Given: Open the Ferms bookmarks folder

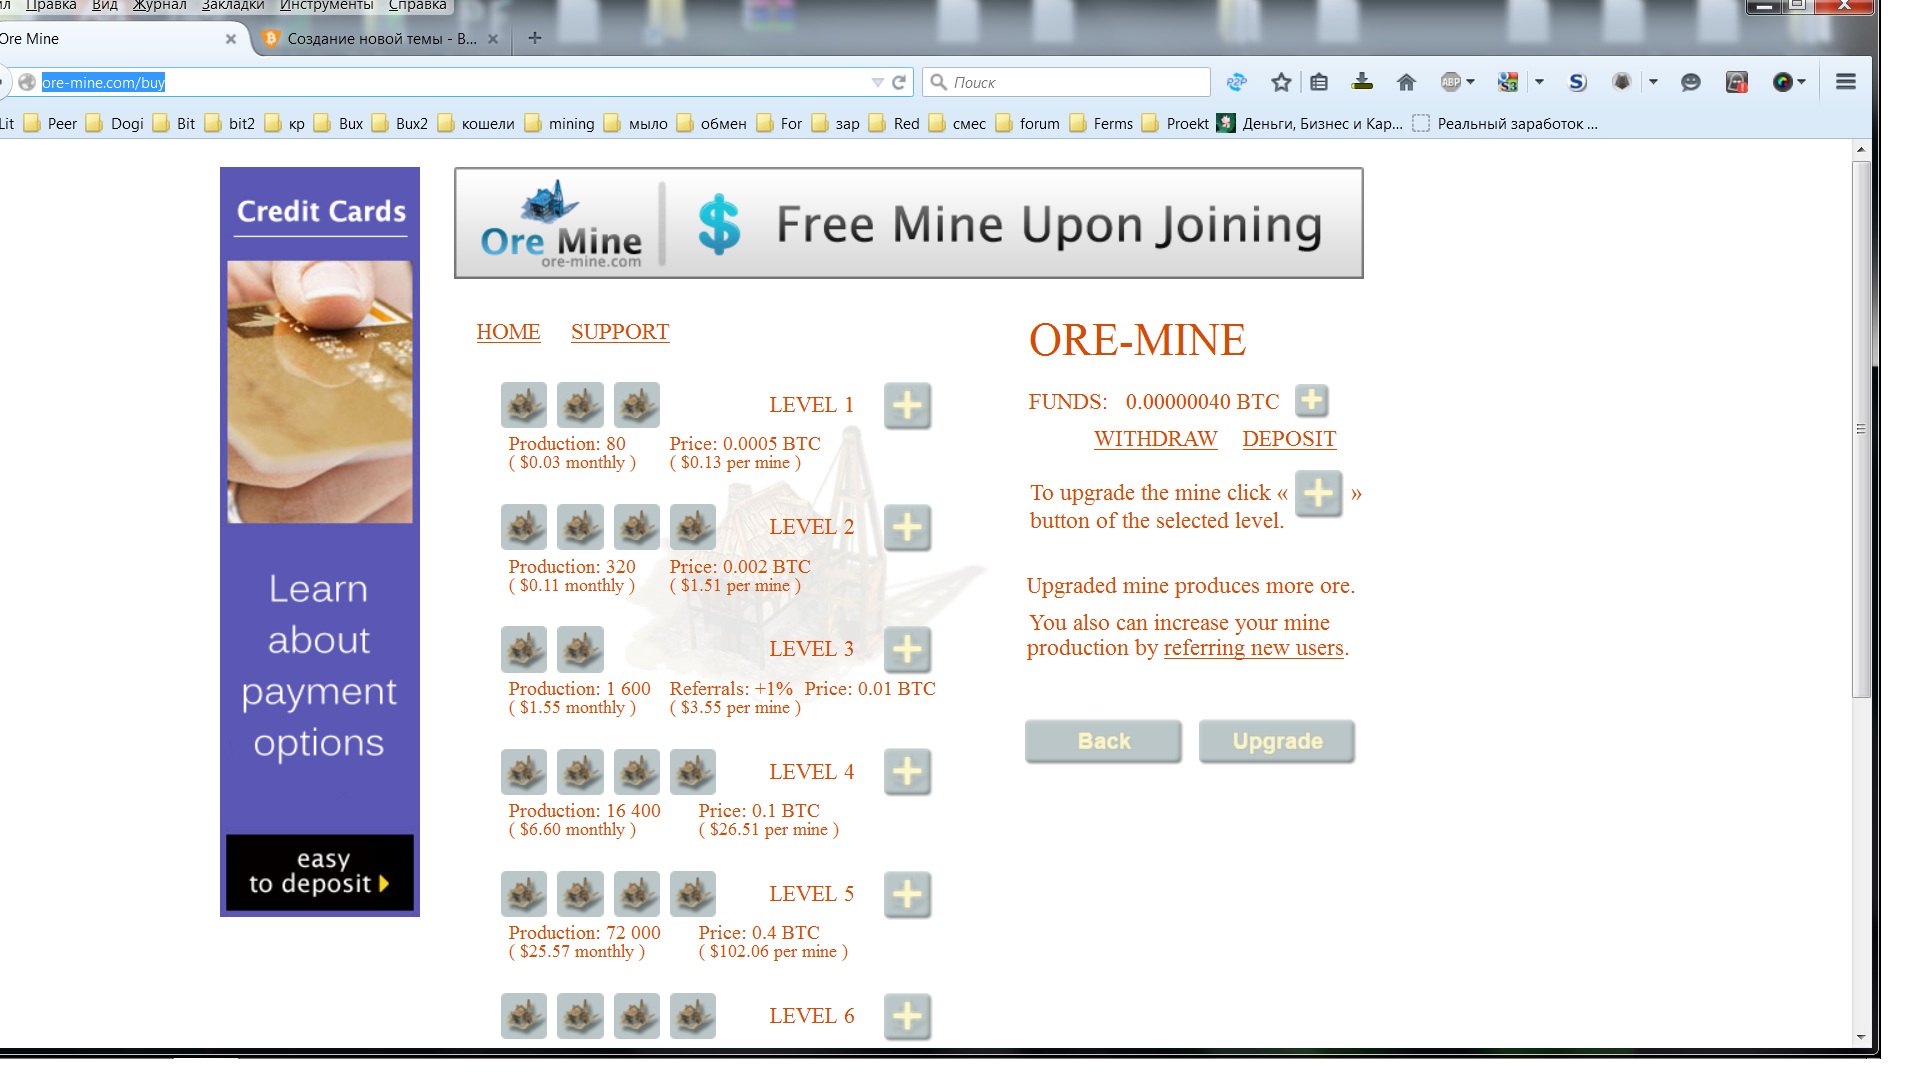Looking at the screenshot, I should click(1102, 124).
